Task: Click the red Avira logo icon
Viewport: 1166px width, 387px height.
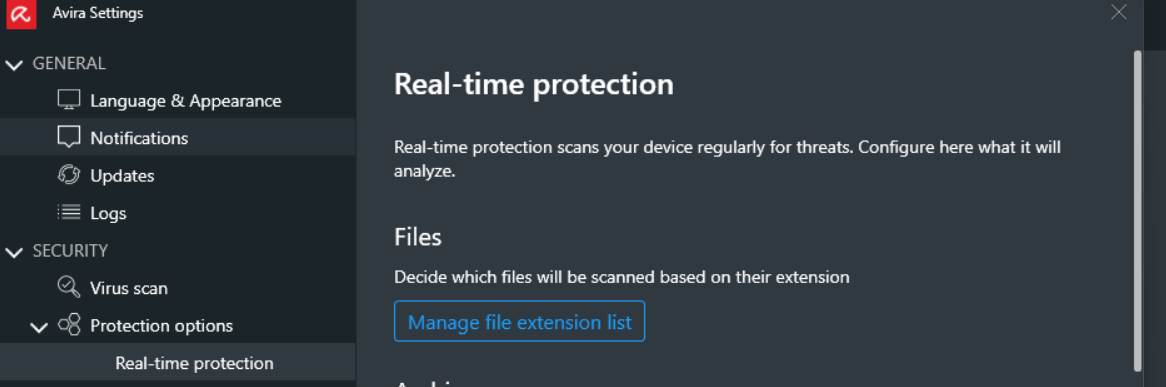Action: click(x=21, y=14)
